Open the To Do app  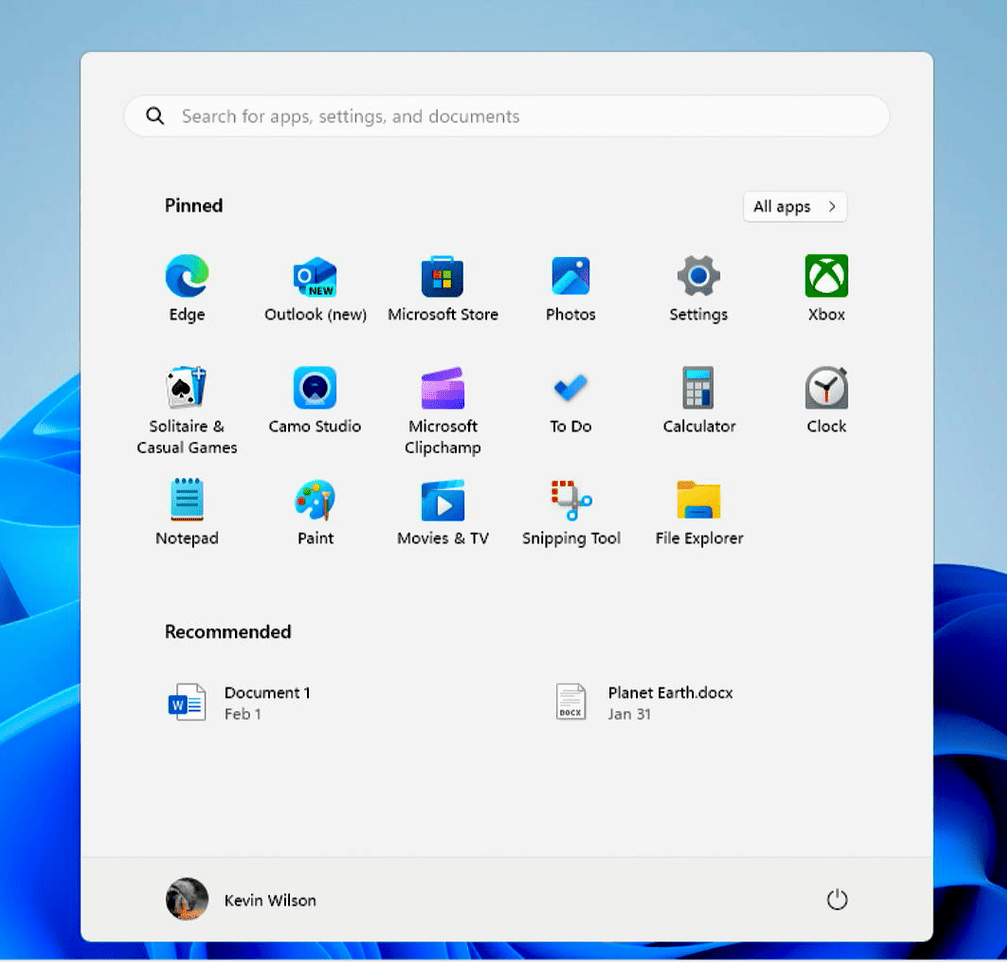click(x=570, y=389)
